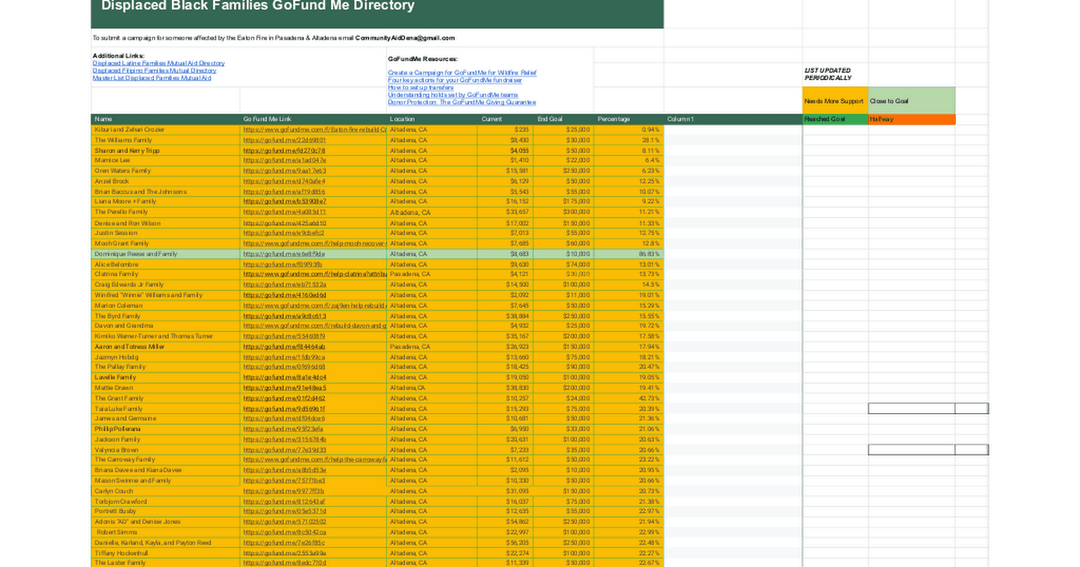Open How to set up transfers link
1080x567 pixels.
coord(420,87)
